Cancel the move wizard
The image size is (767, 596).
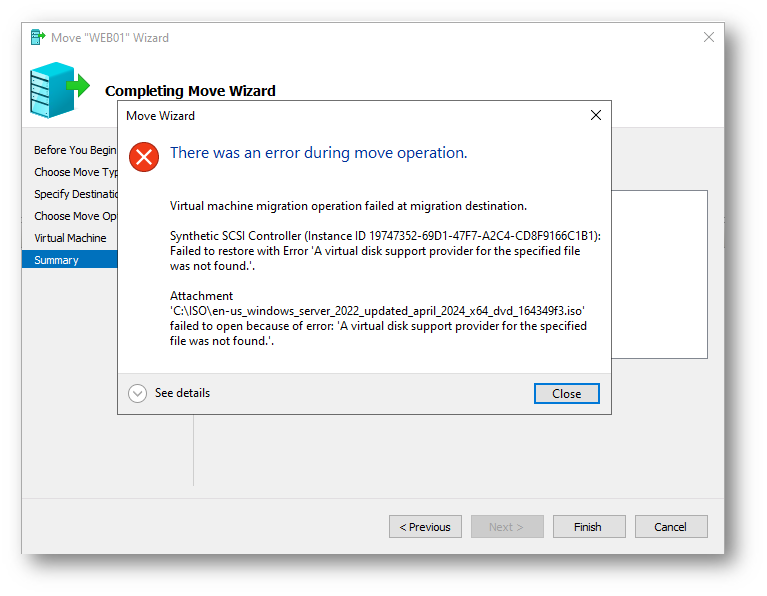pos(670,527)
